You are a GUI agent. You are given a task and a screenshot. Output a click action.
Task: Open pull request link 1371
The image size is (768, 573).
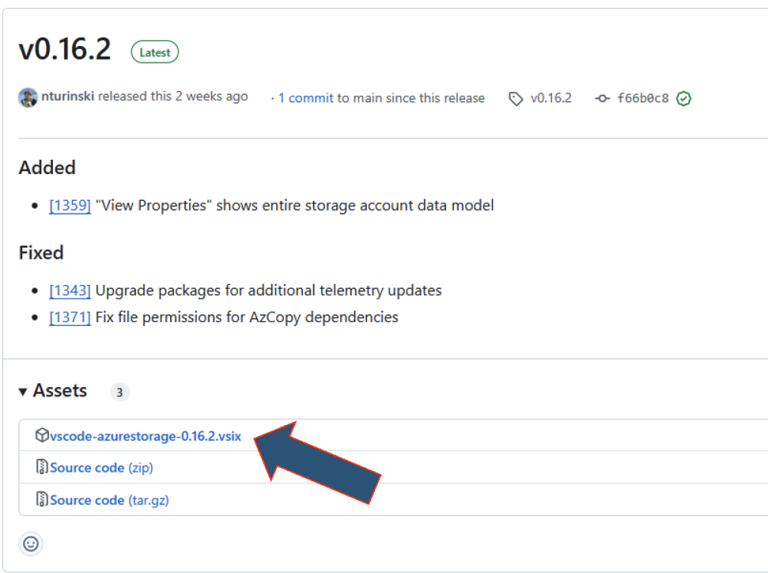click(70, 317)
